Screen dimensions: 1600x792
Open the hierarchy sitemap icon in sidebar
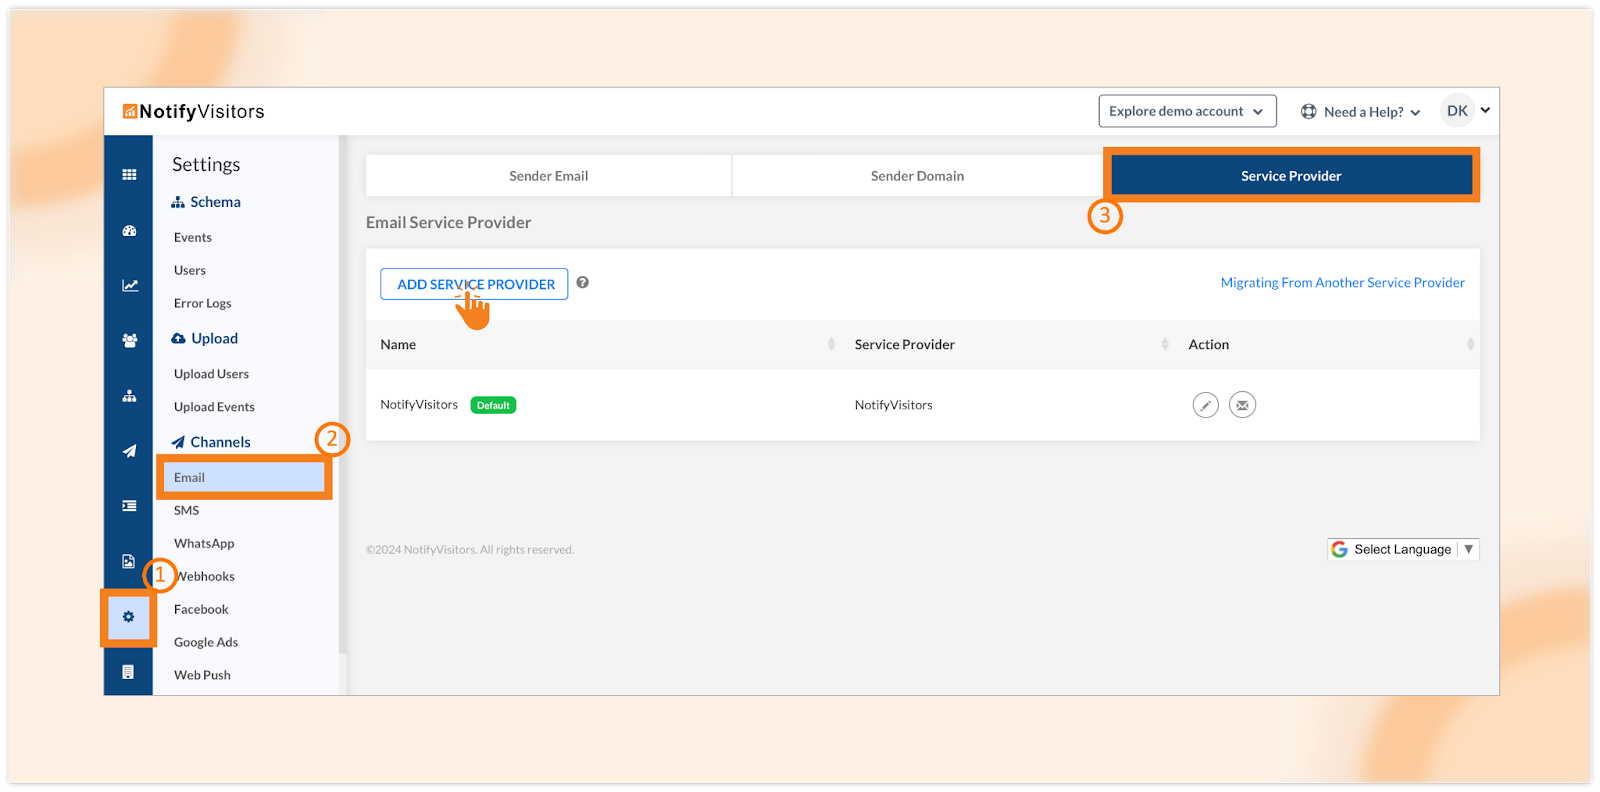129,396
